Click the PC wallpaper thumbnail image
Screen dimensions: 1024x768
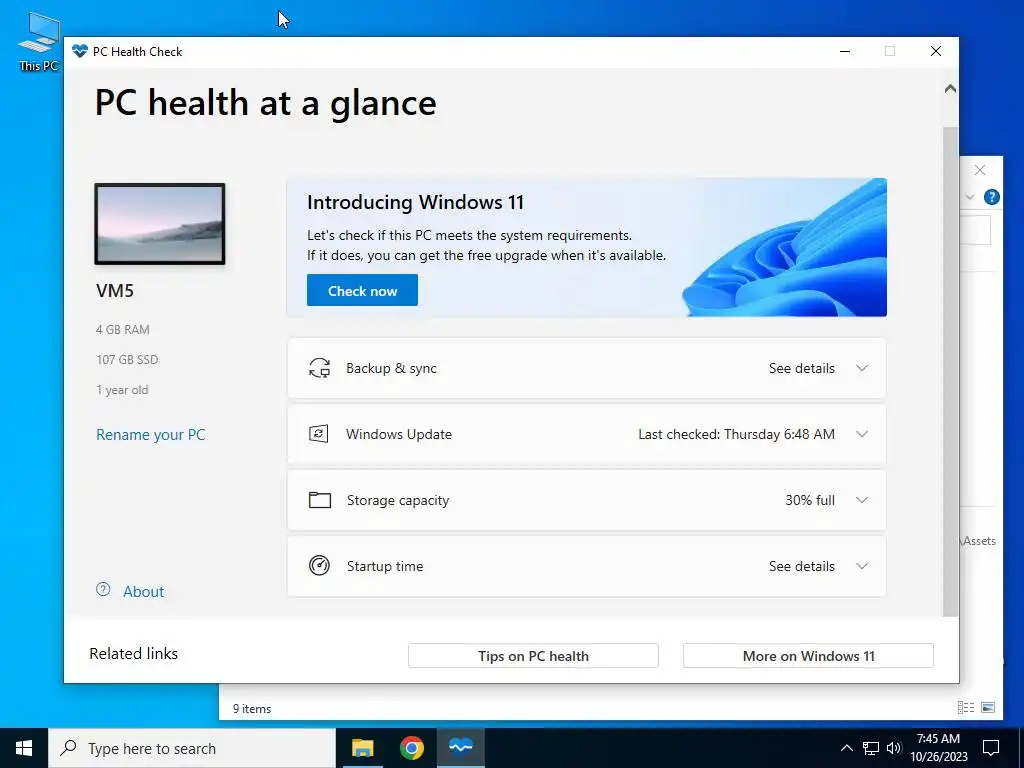point(160,224)
